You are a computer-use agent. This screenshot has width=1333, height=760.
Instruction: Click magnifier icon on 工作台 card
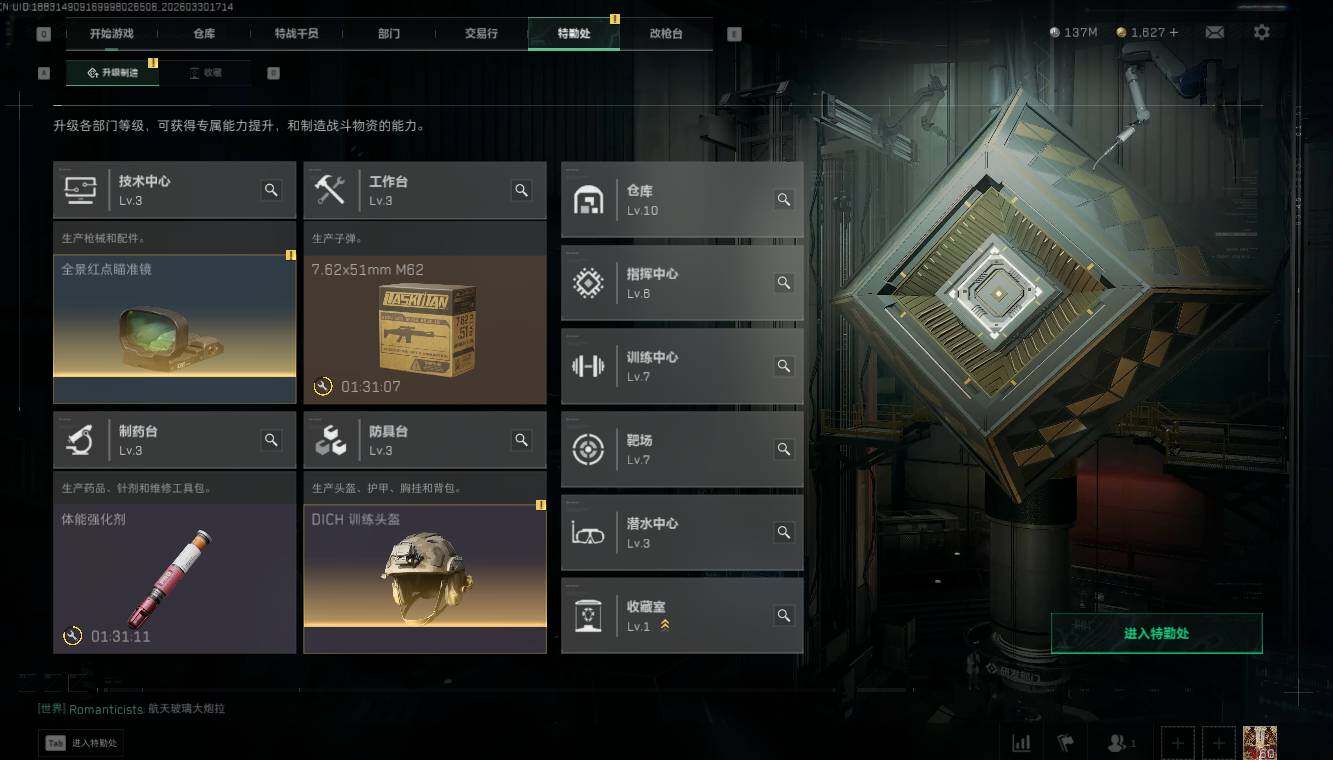tap(521, 190)
